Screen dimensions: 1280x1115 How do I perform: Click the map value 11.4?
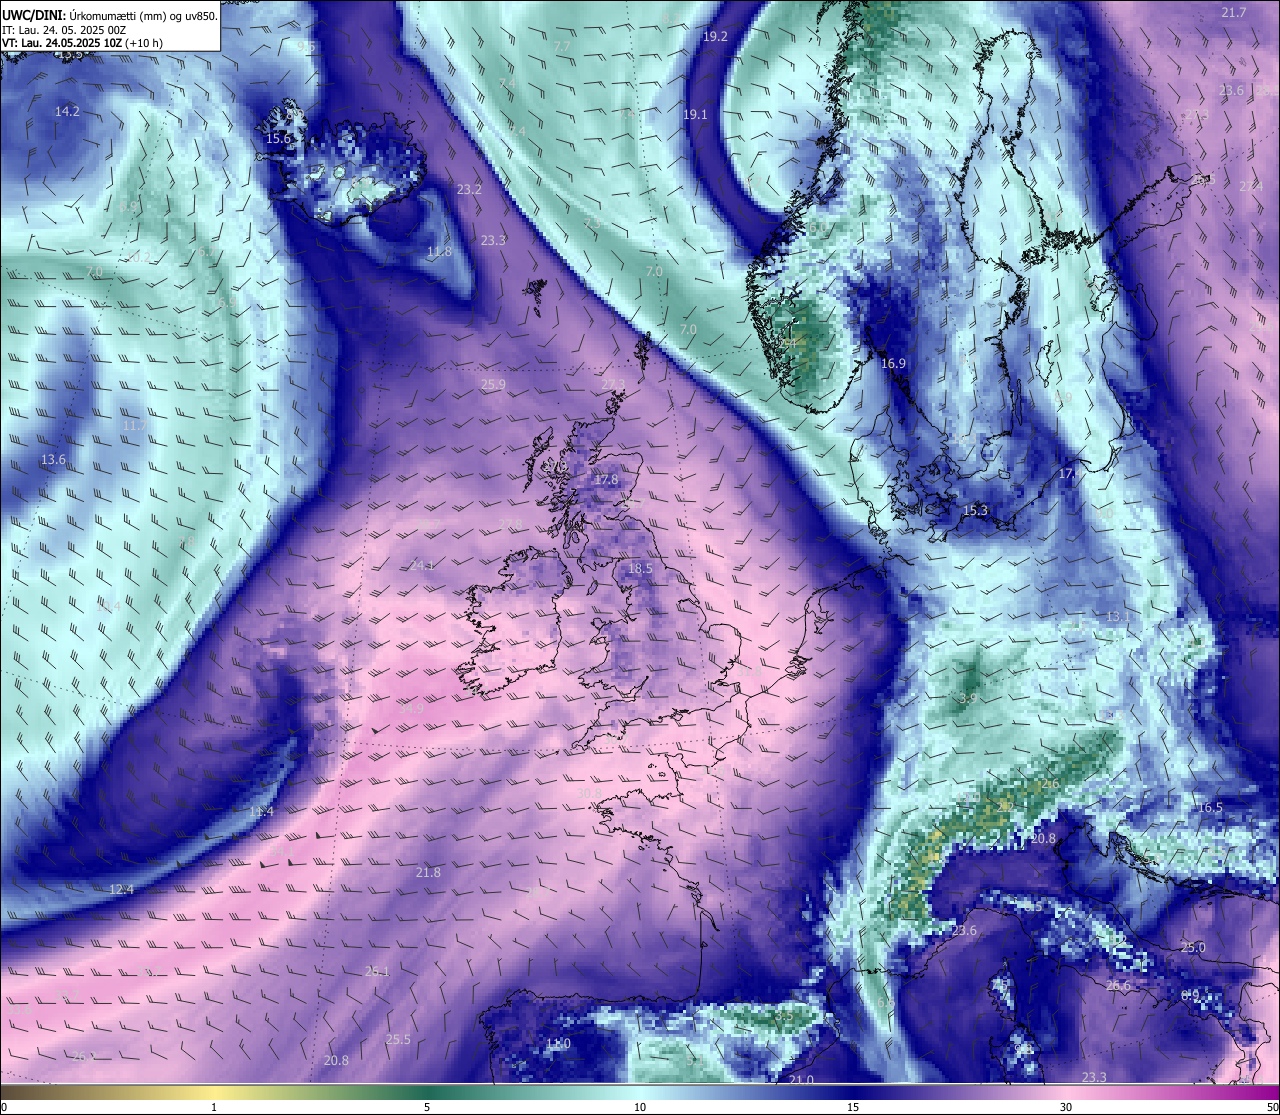(261, 812)
